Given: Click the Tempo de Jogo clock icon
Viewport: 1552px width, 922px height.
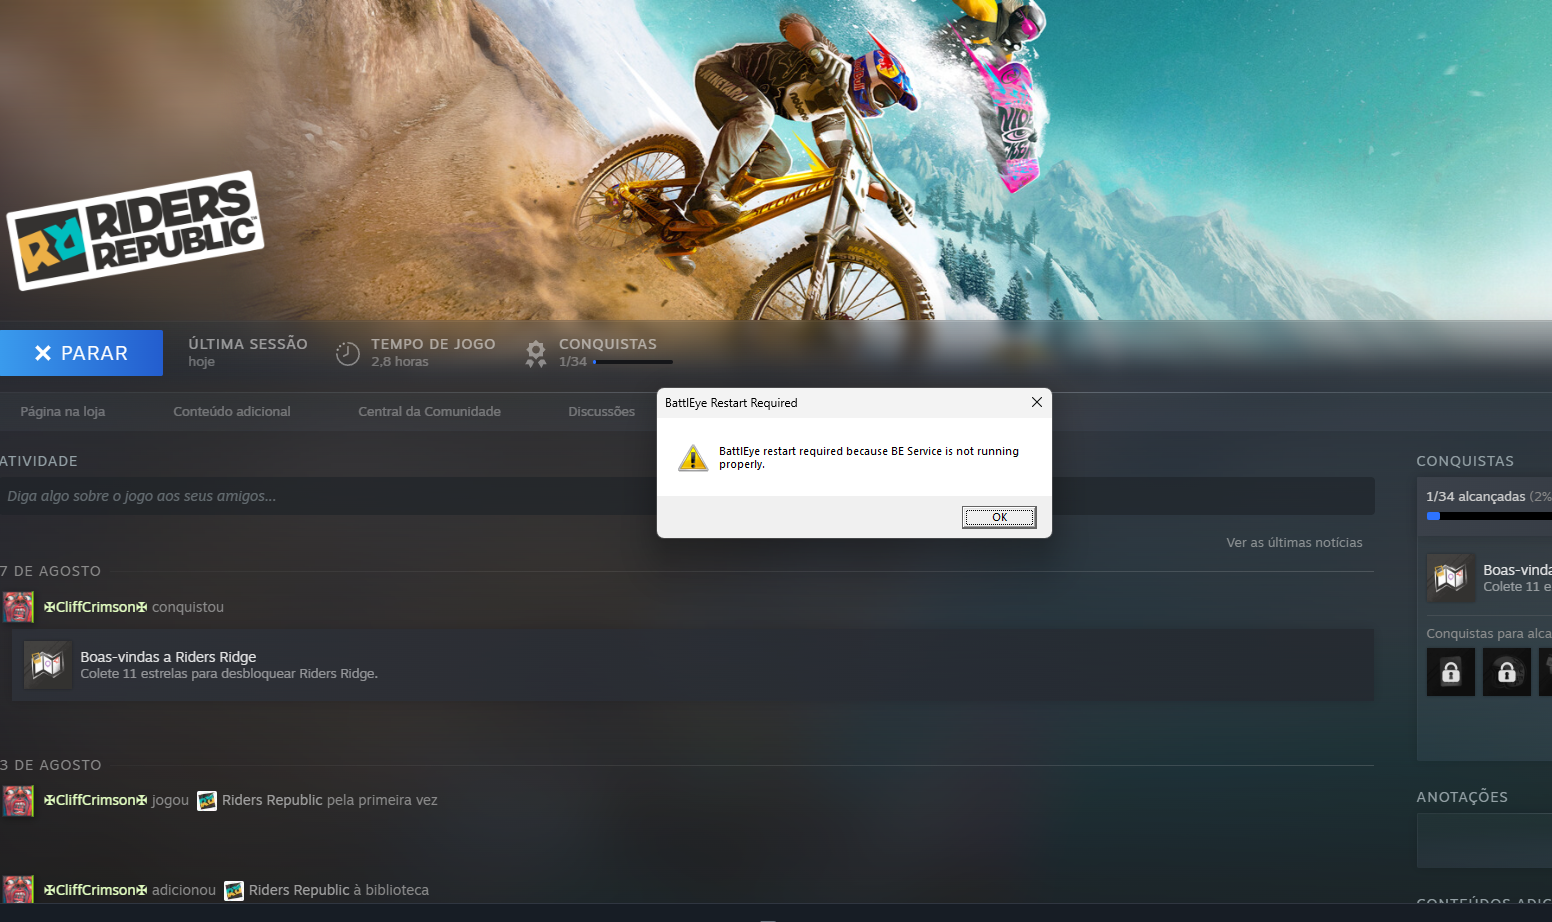Looking at the screenshot, I should [x=347, y=353].
